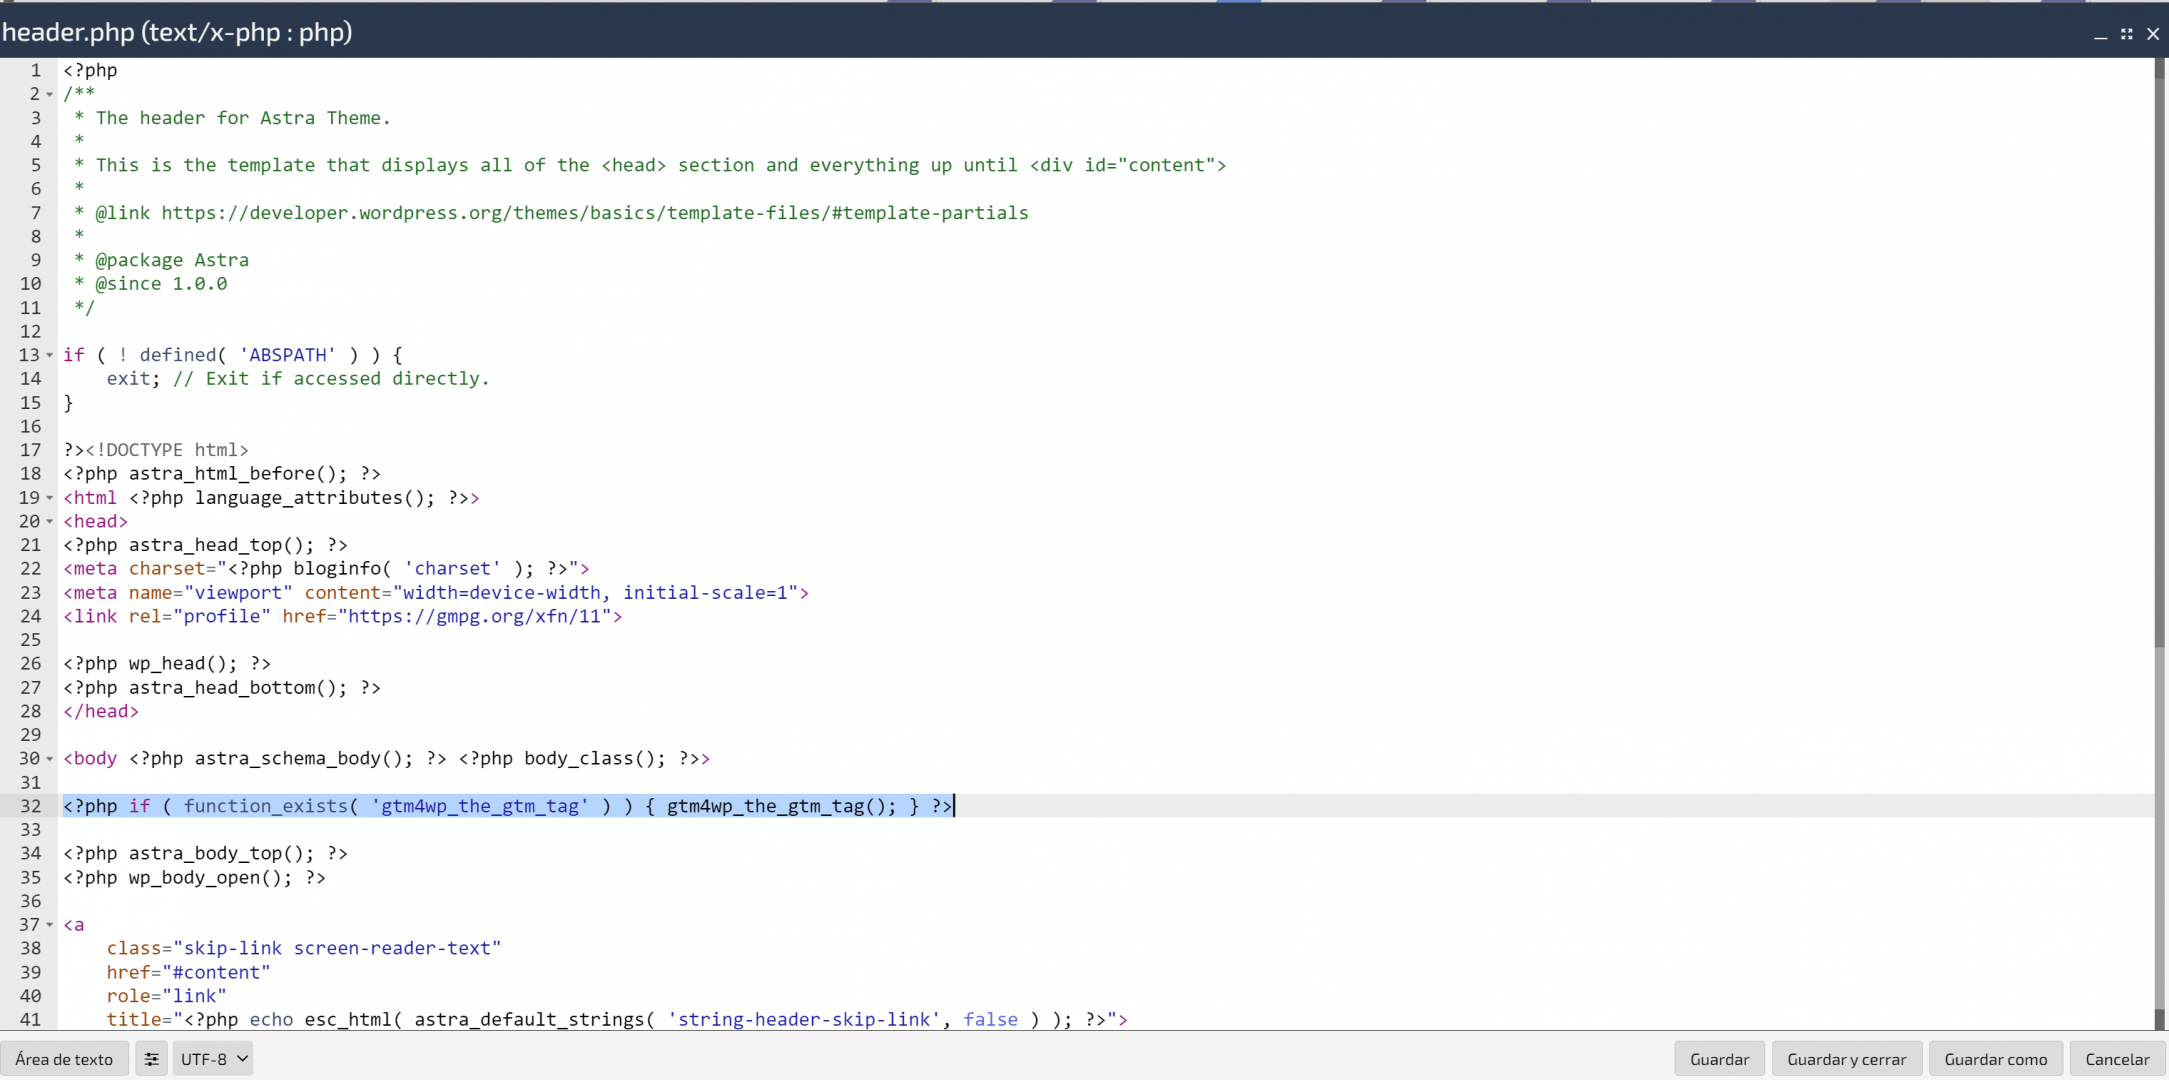Collapse the anchor tag fold at line 37
Viewport: 2169px width, 1080px height.
[50, 925]
